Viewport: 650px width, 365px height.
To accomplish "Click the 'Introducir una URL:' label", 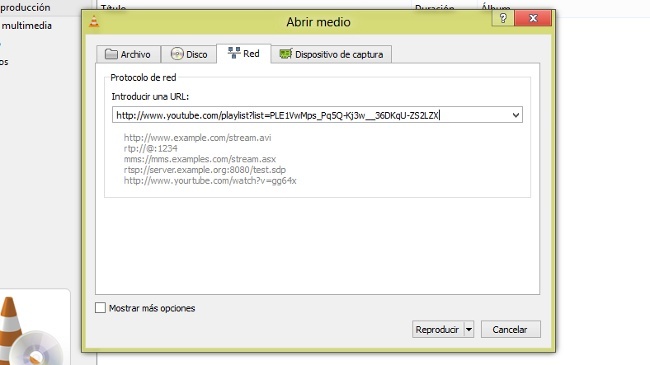I will [150, 97].
